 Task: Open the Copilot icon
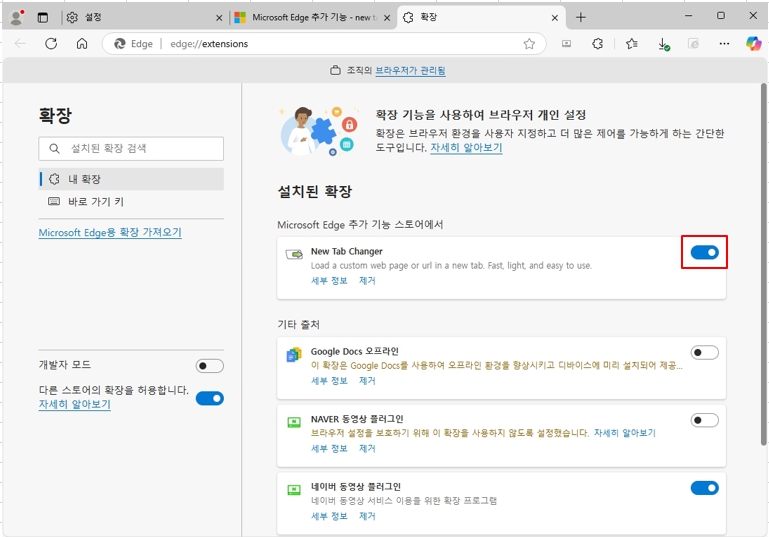point(753,44)
